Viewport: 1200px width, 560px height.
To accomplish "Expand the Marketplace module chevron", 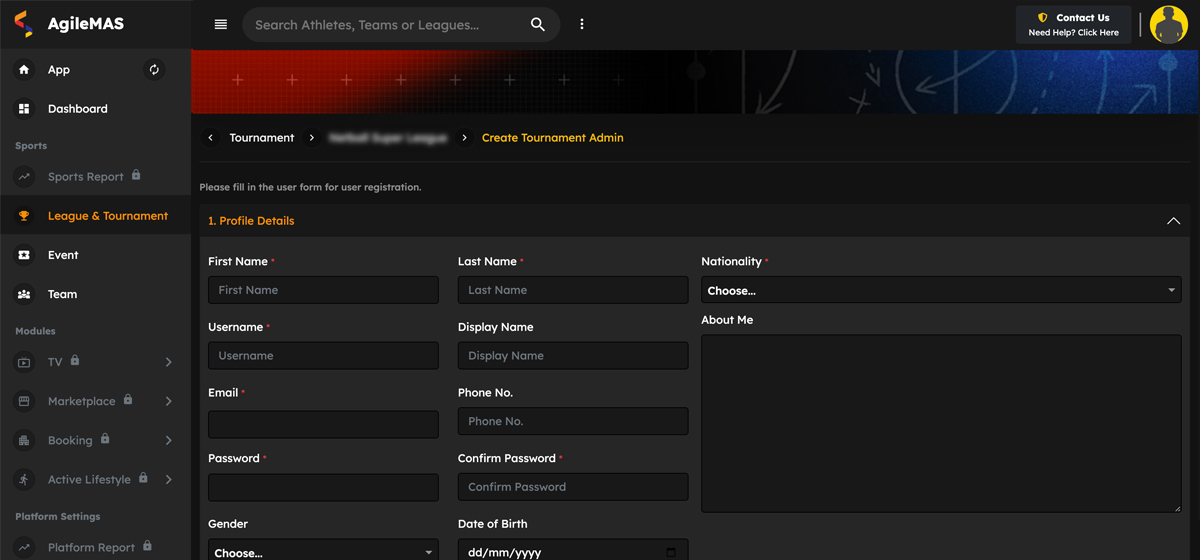I will [x=168, y=401].
